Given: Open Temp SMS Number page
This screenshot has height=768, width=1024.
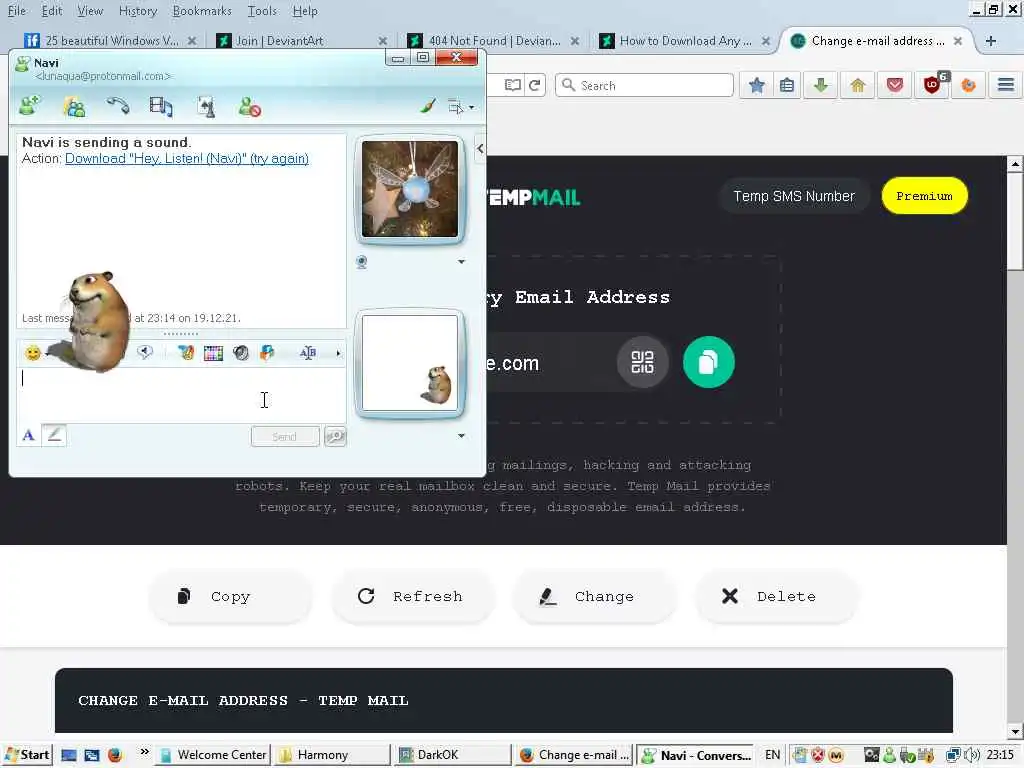Looking at the screenshot, I should tap(793, 196).
